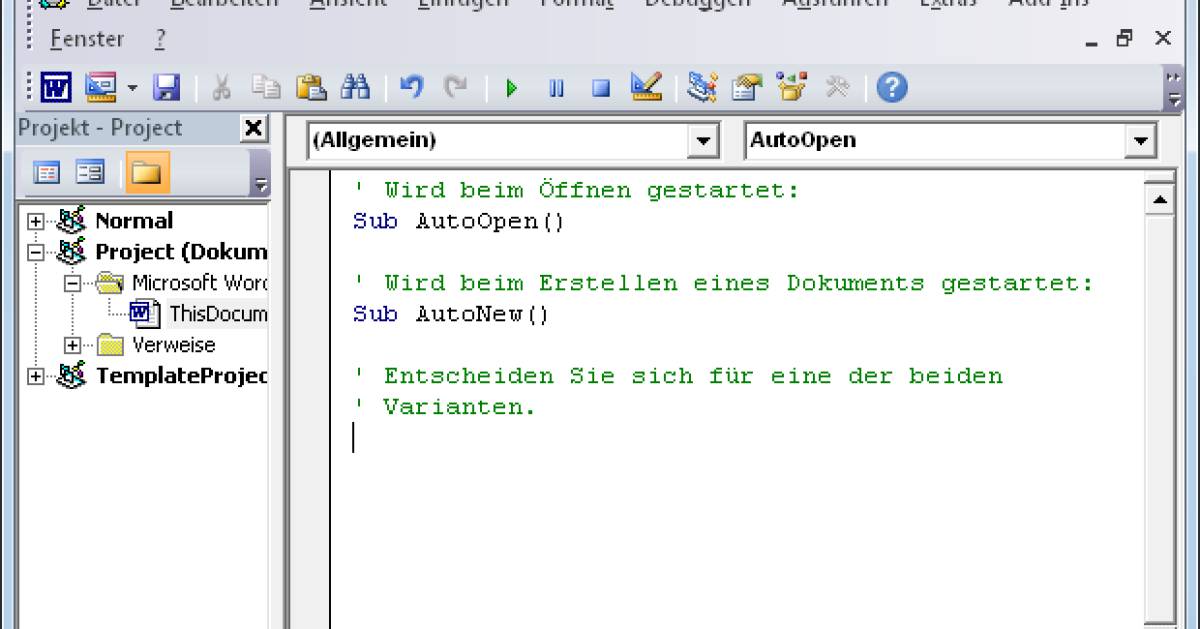The width and height of the screenshot is (1200, 629).
Task: Expand the Normal project node
Action: tap(36, 221)
